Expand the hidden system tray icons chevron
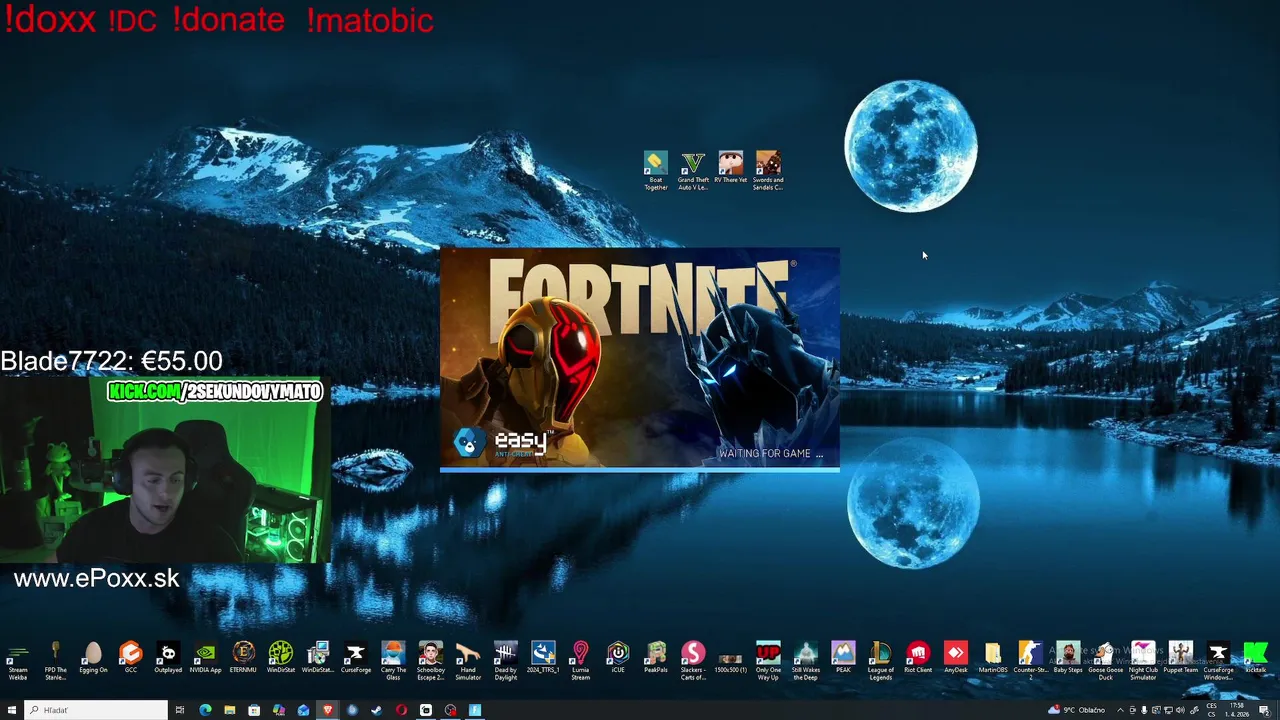1280x720 pixels. 1120,710
